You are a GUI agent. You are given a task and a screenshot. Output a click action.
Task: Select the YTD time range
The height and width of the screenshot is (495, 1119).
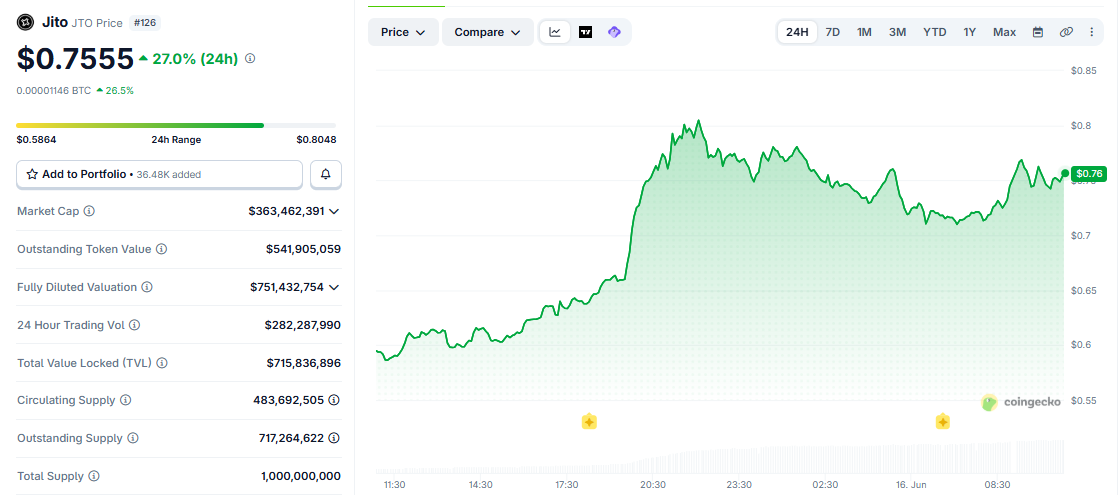tap(935, 32)
